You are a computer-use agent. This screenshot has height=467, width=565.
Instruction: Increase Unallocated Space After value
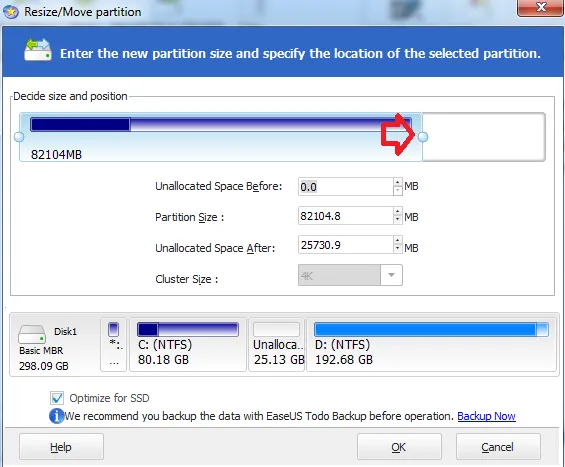pyautogui.click(x=397, y=240)
